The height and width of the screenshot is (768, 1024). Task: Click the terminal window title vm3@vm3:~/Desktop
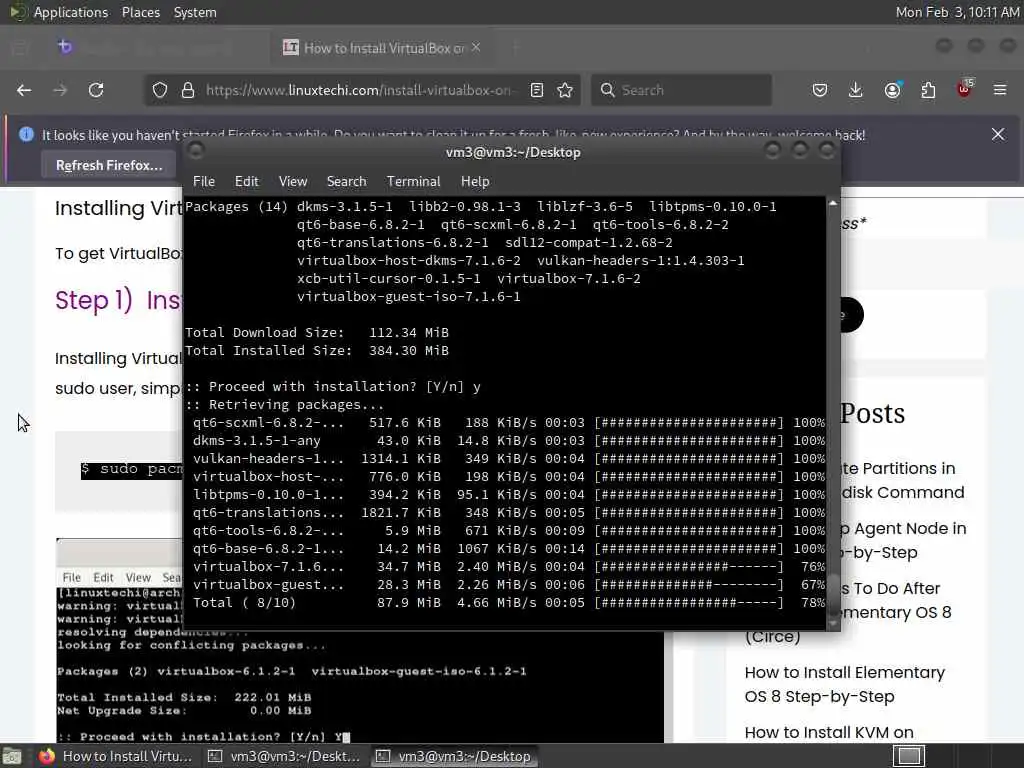[513, 152]
